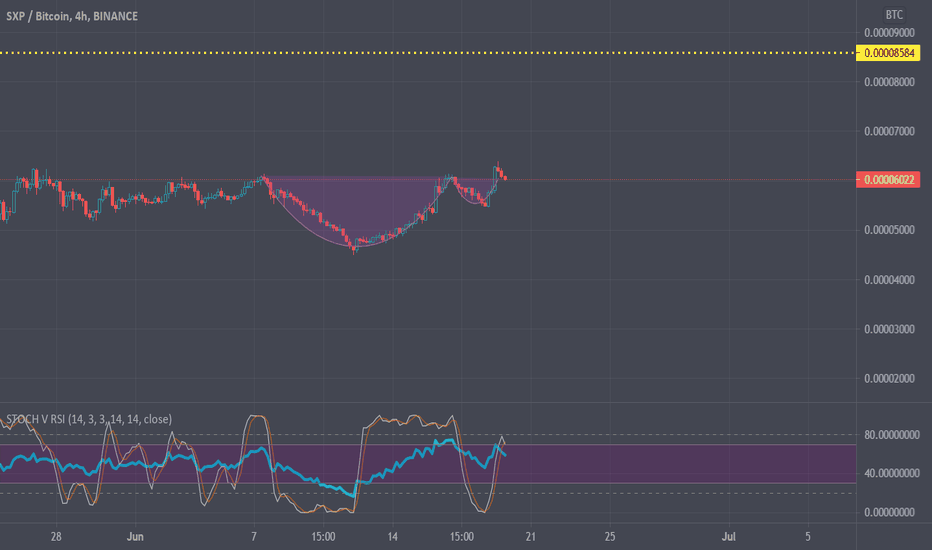Click the Jun label on time axis
Image resolution: width=932 pixels, height=550 pixels.
[135, 537]
